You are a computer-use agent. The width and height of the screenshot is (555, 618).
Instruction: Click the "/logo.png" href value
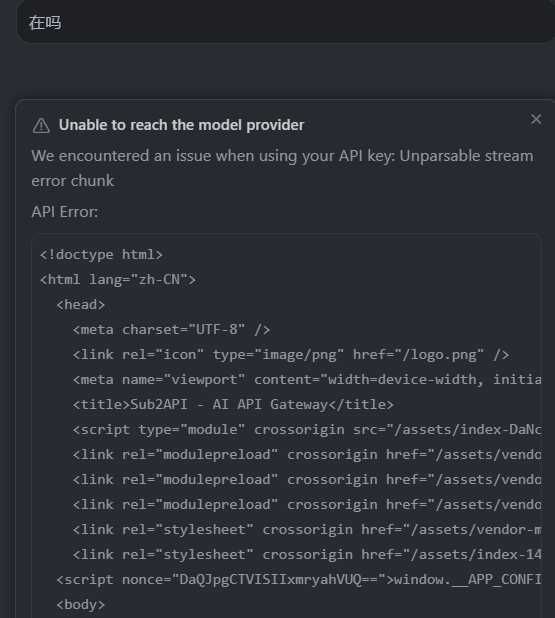click(x=443, y=355)
